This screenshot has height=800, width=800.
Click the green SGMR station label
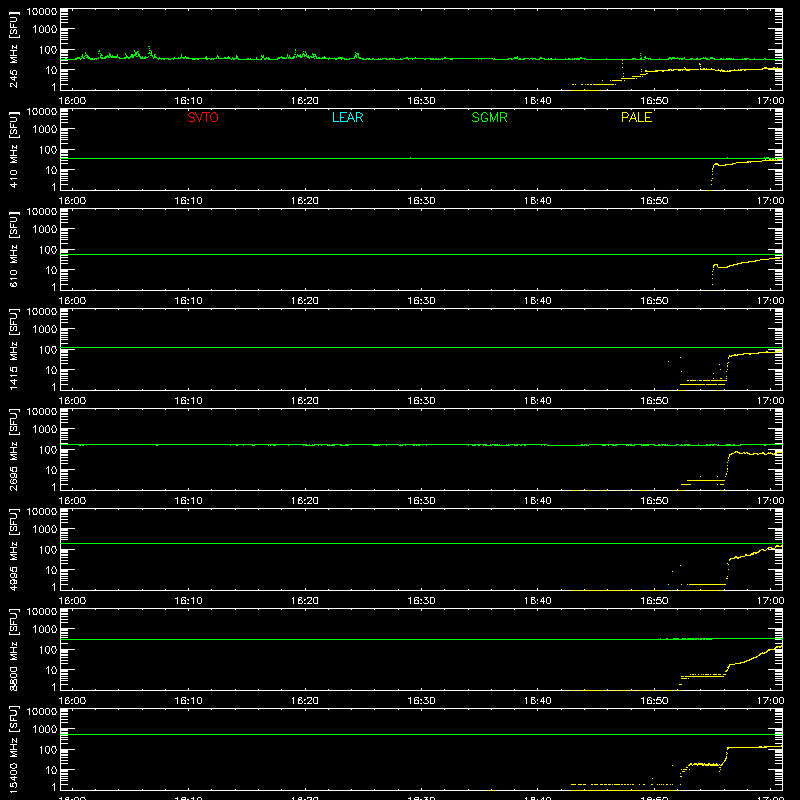pos(489,117)
